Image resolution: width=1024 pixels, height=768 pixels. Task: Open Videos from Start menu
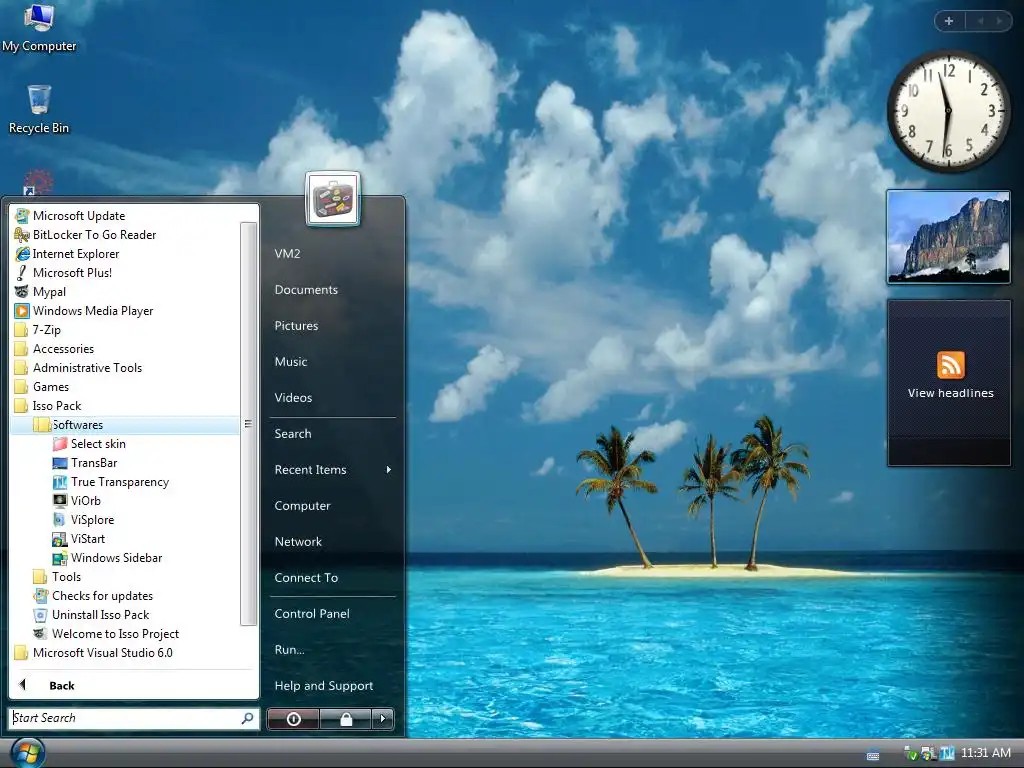pos(293,397)
